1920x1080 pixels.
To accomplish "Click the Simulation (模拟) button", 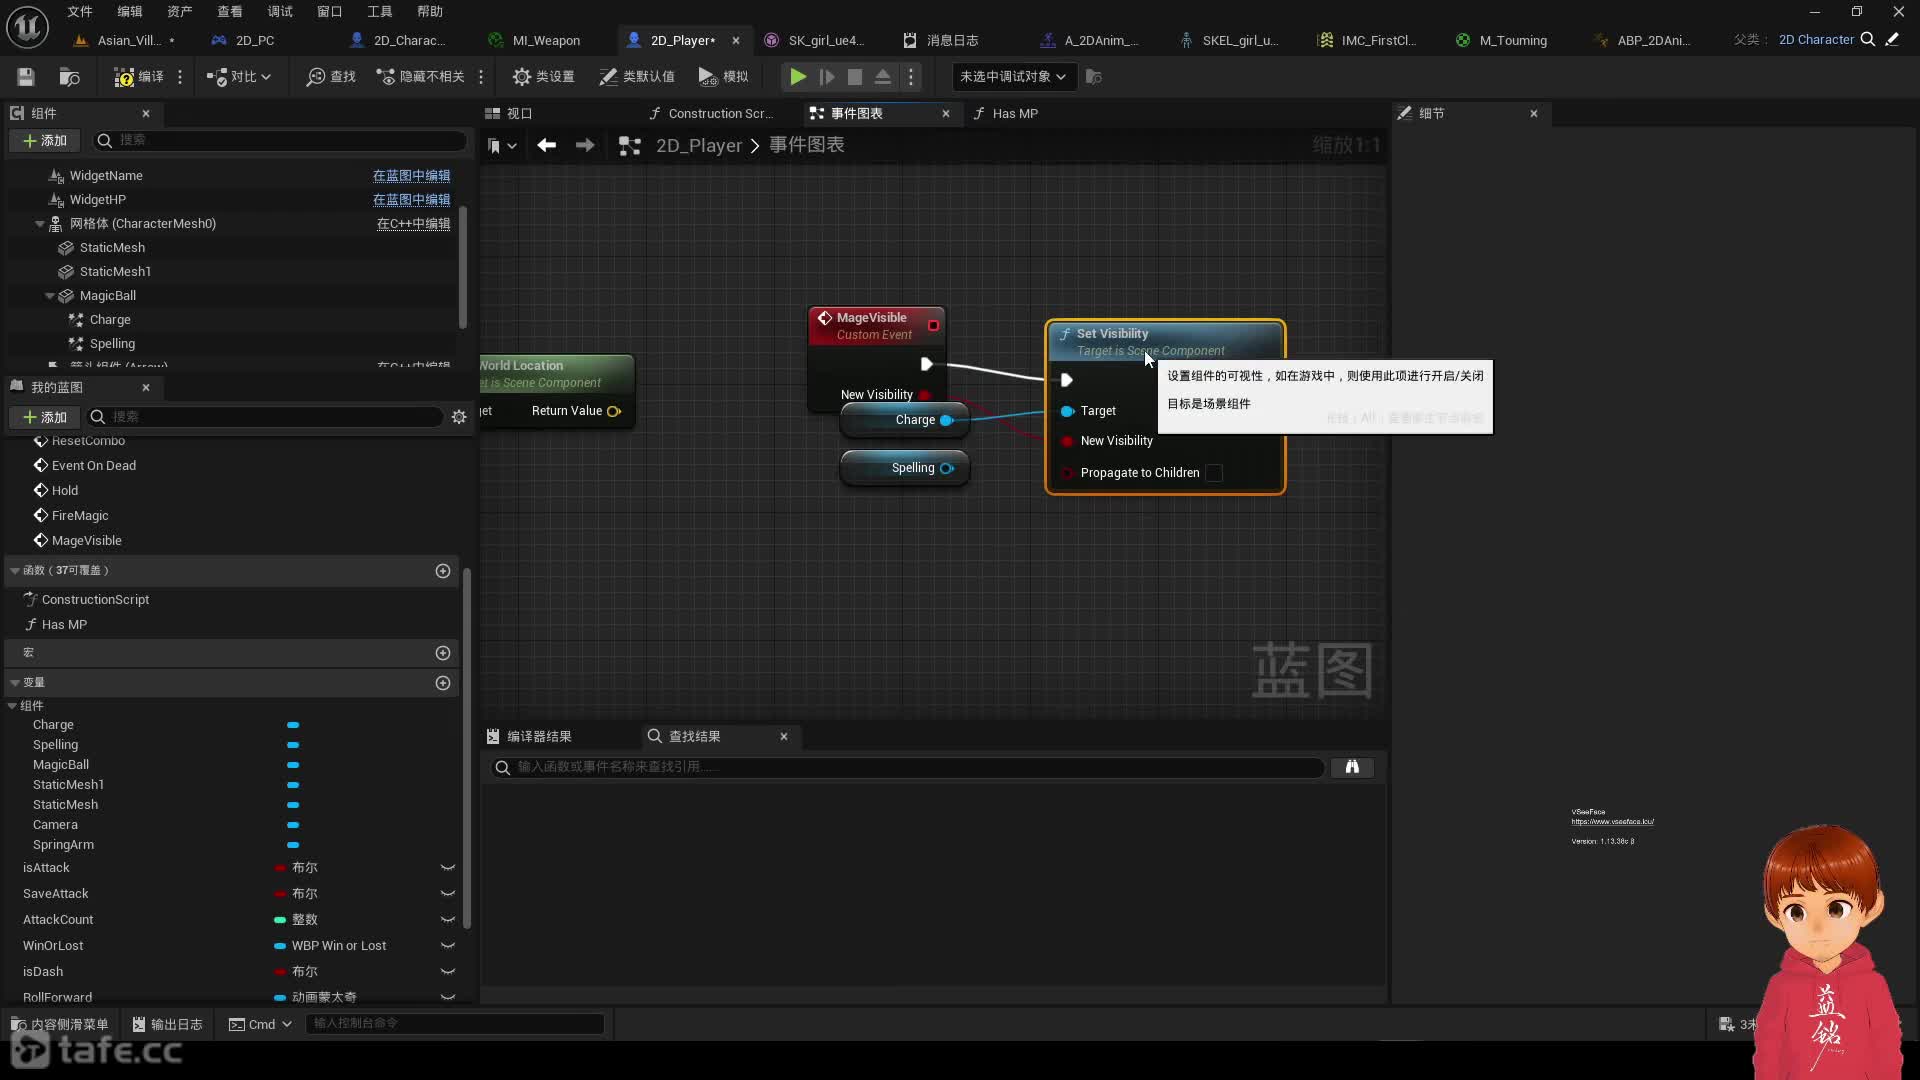I will 723,77.
